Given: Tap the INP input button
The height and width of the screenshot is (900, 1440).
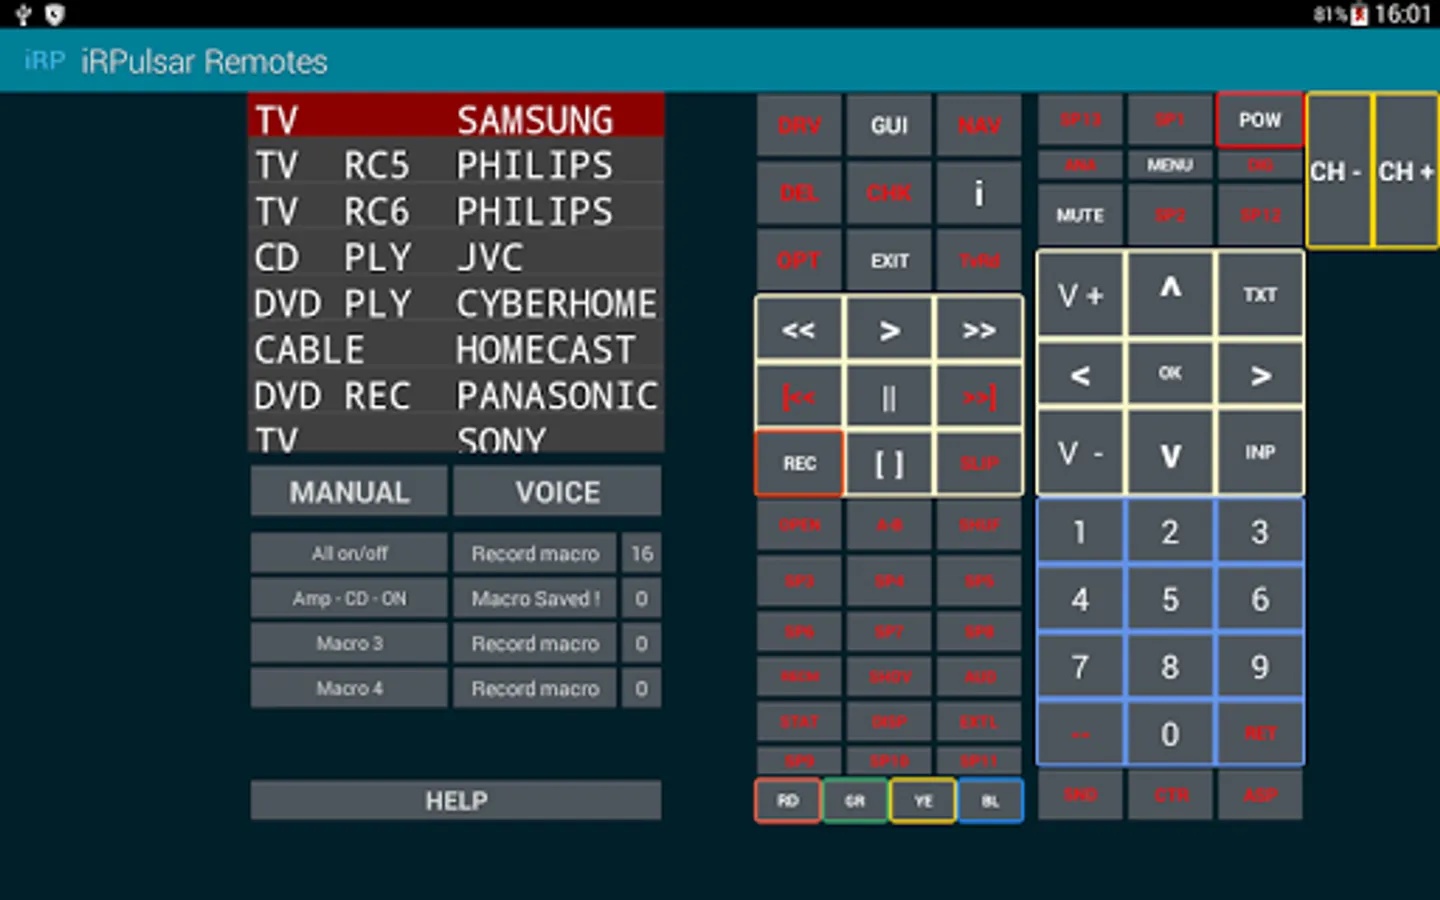Looking at the screenshot, I should pos(1260,453).
